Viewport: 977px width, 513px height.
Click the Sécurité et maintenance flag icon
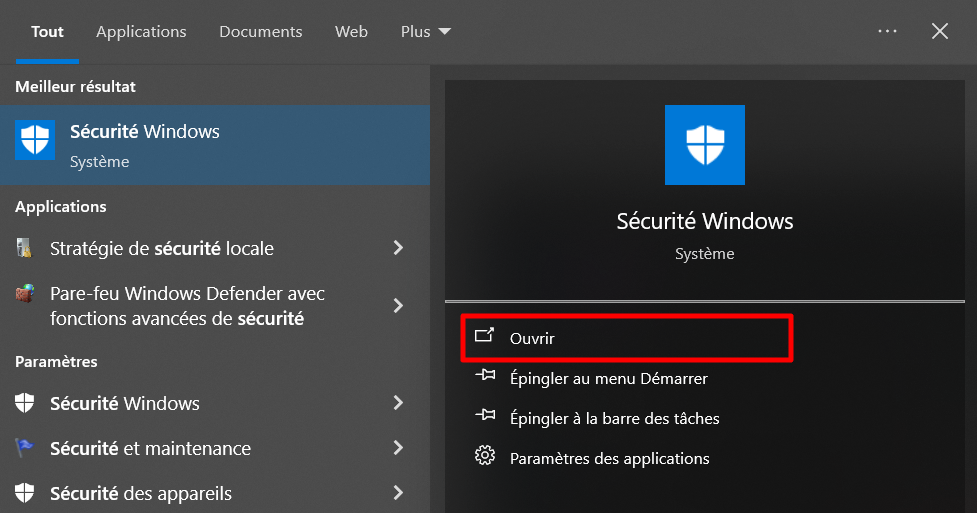click(x=25, y=449)
